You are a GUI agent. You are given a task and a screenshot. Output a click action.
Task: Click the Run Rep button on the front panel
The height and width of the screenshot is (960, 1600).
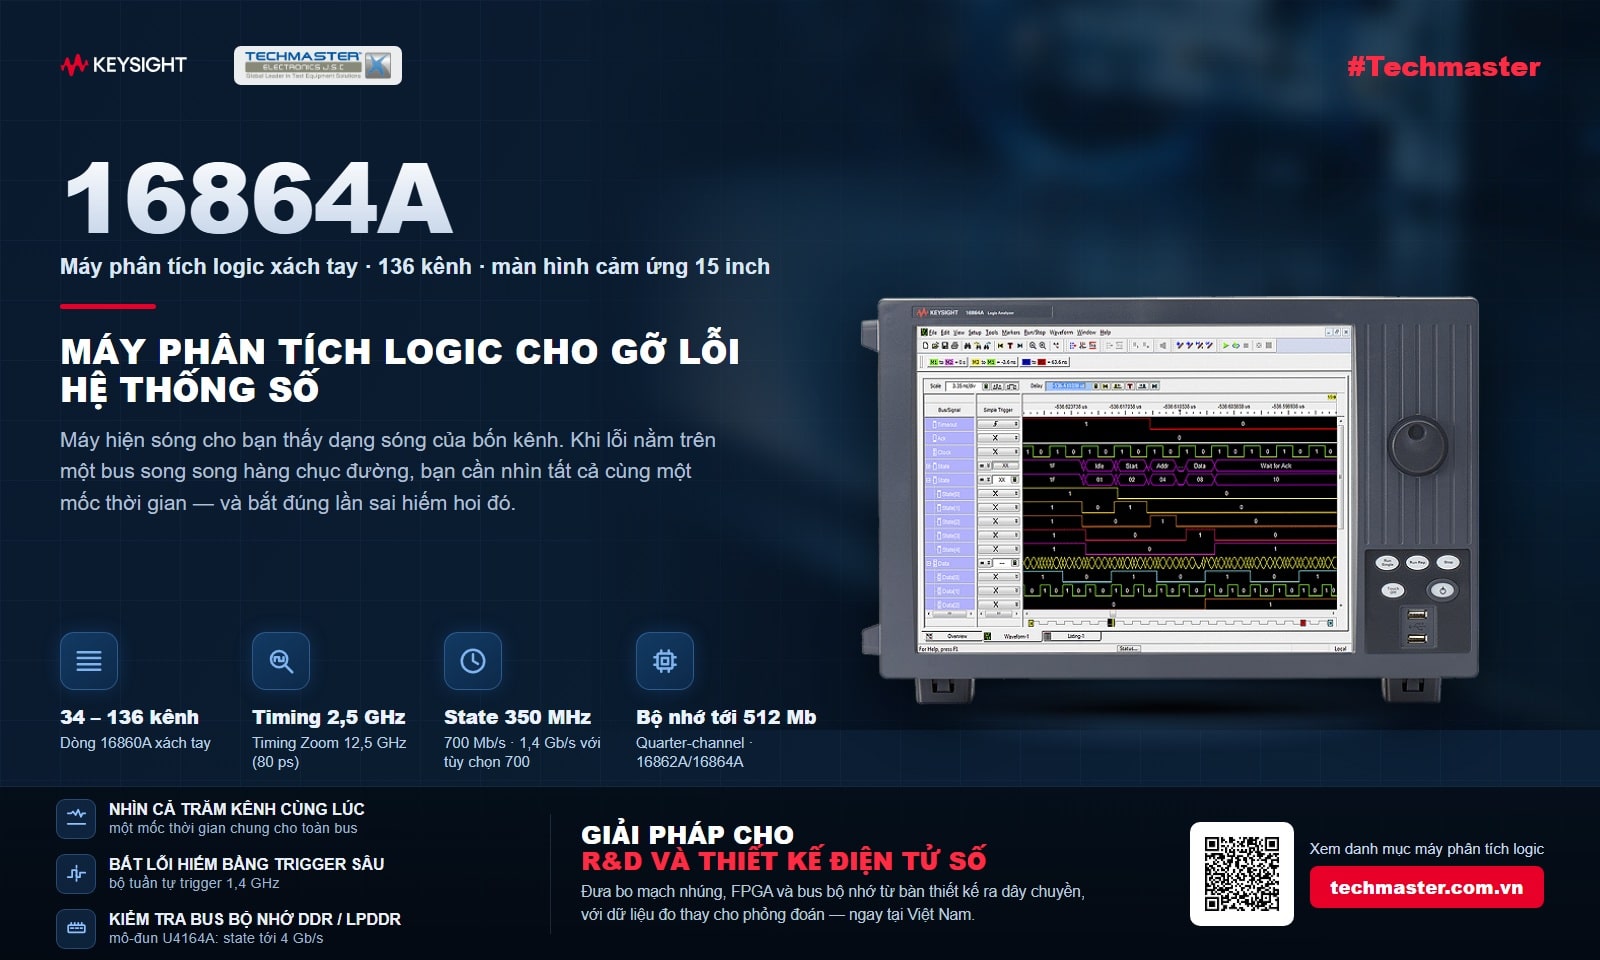pos(1417,563)
